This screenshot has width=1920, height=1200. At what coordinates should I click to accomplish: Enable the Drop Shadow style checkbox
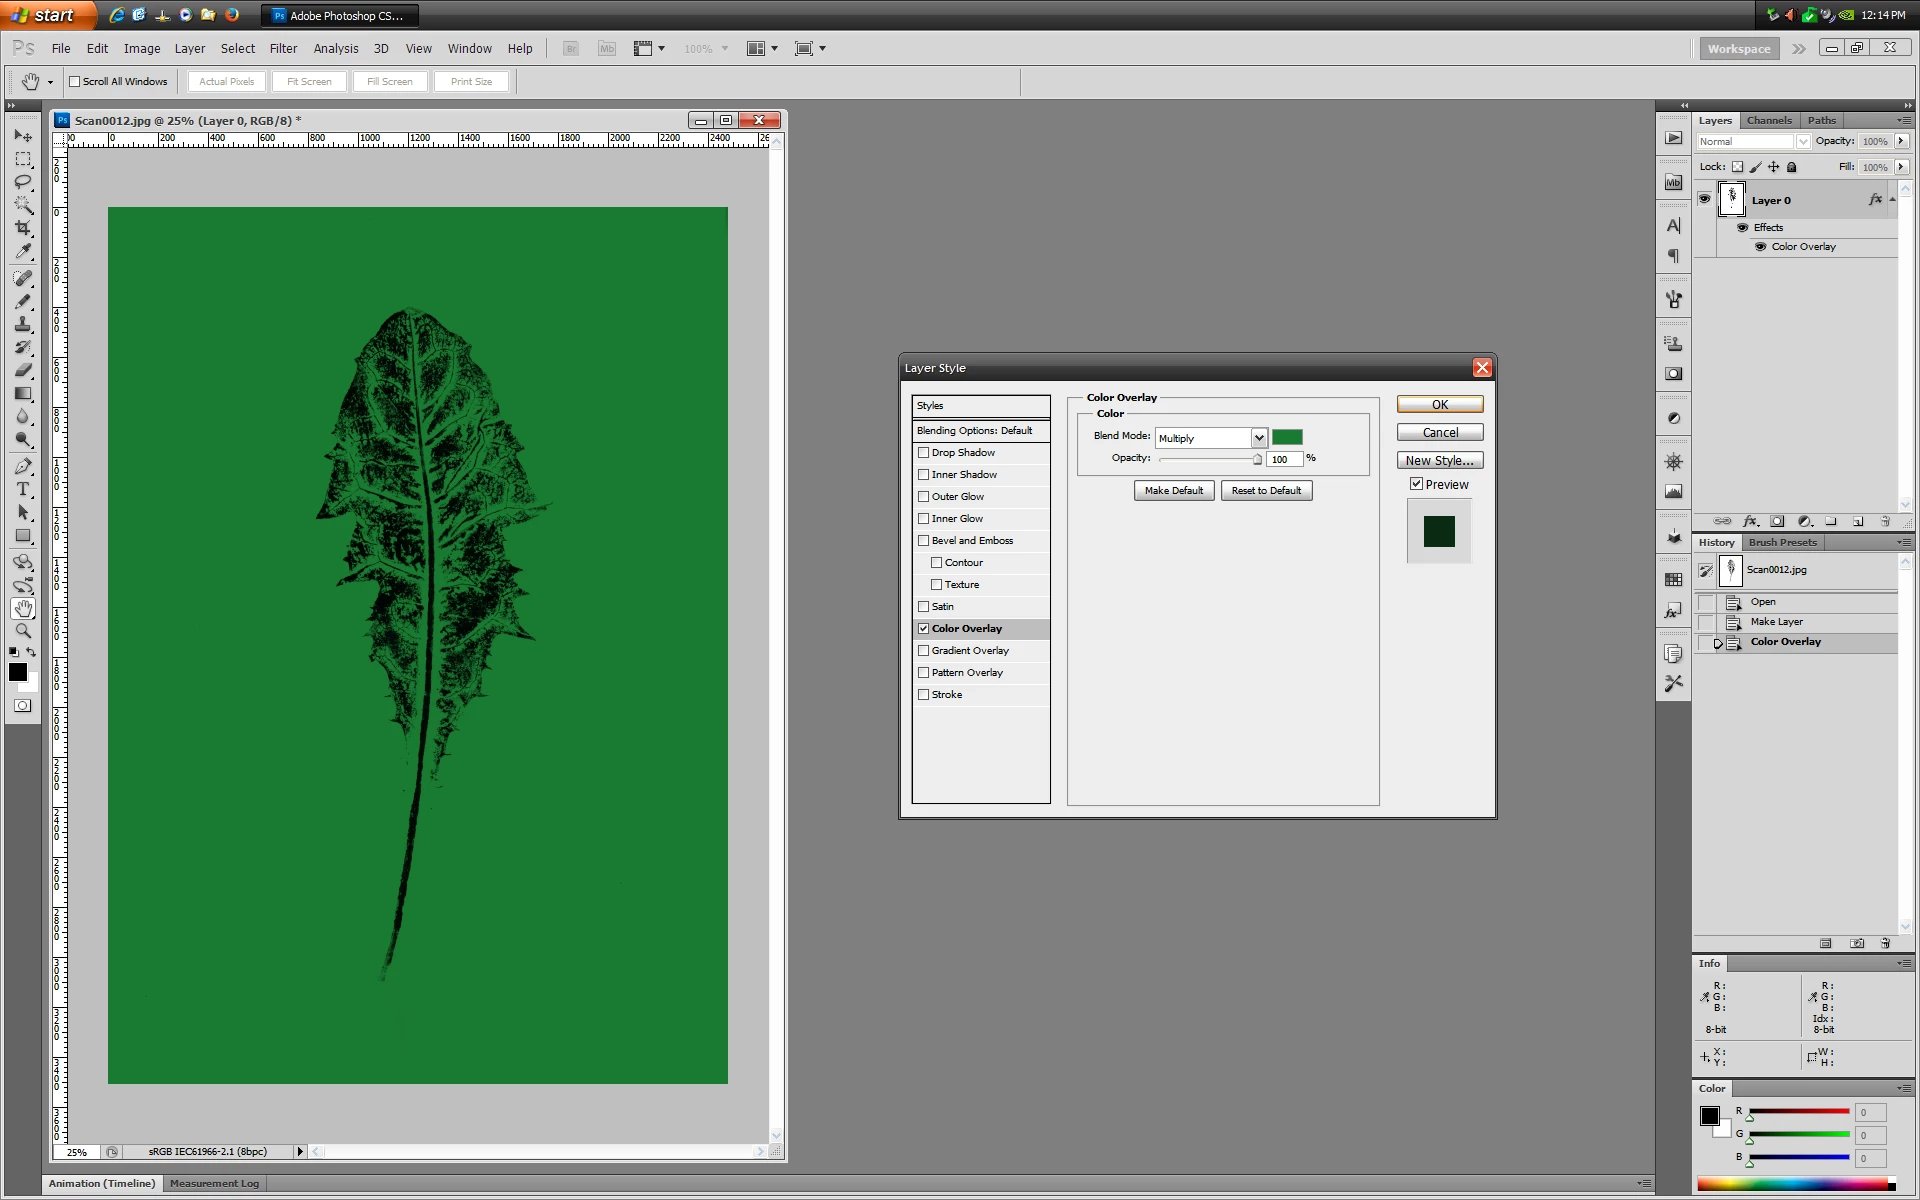924,452
